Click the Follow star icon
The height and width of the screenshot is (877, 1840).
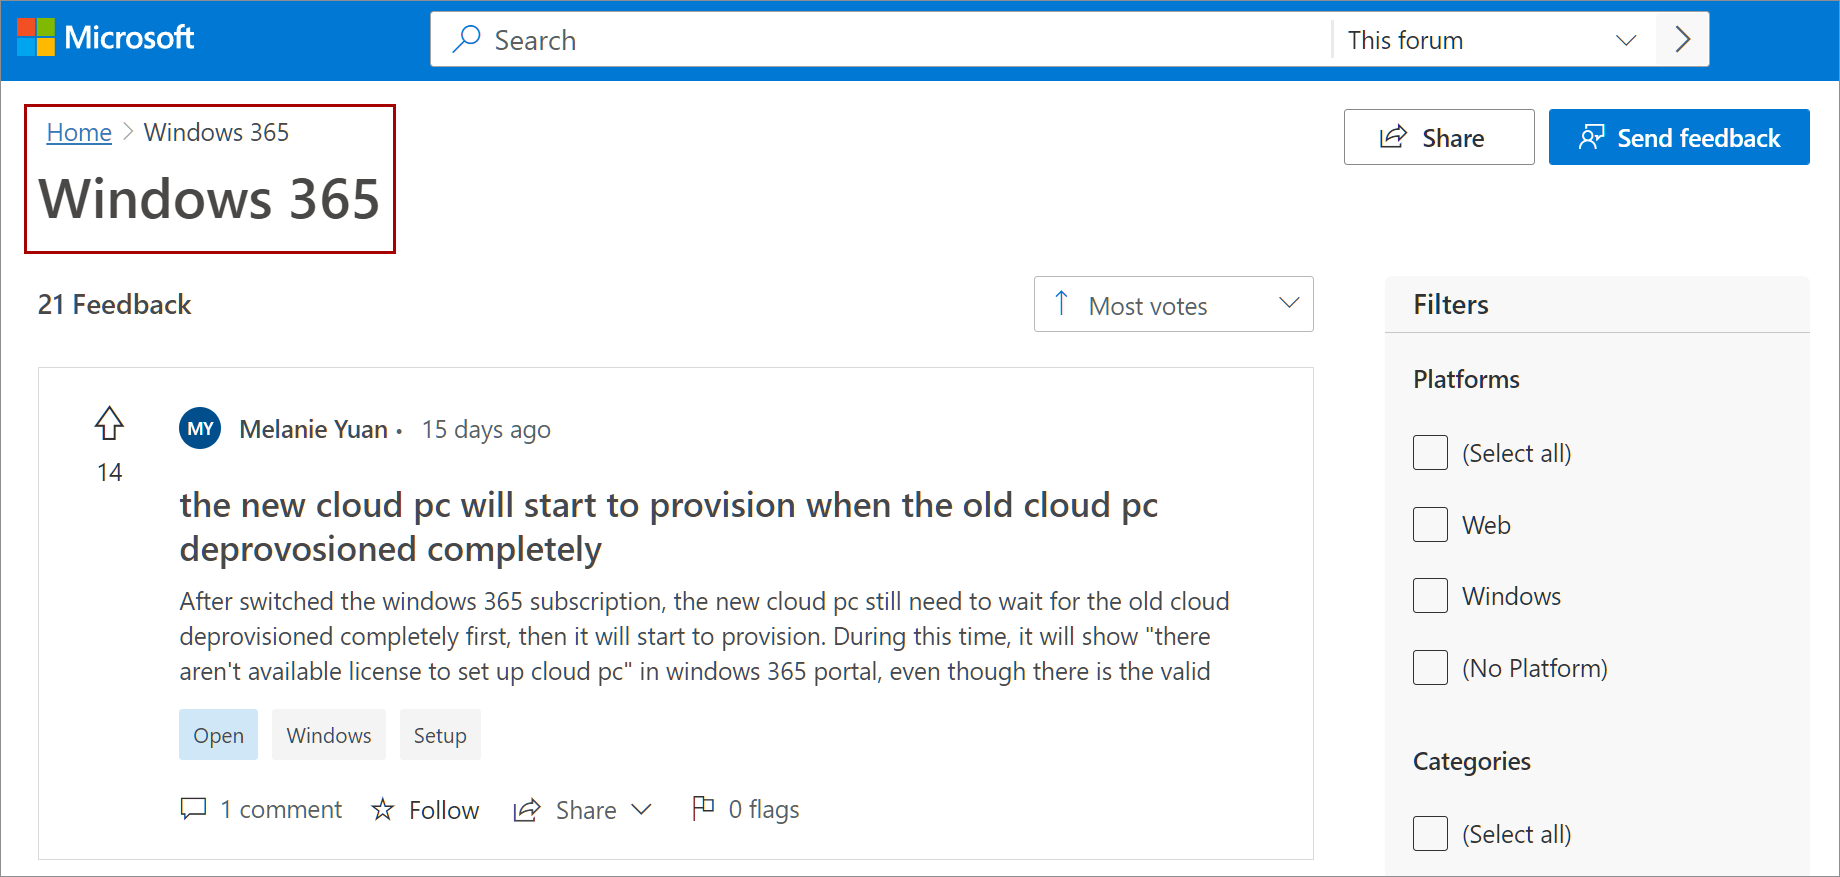click(x=382, y=809)
